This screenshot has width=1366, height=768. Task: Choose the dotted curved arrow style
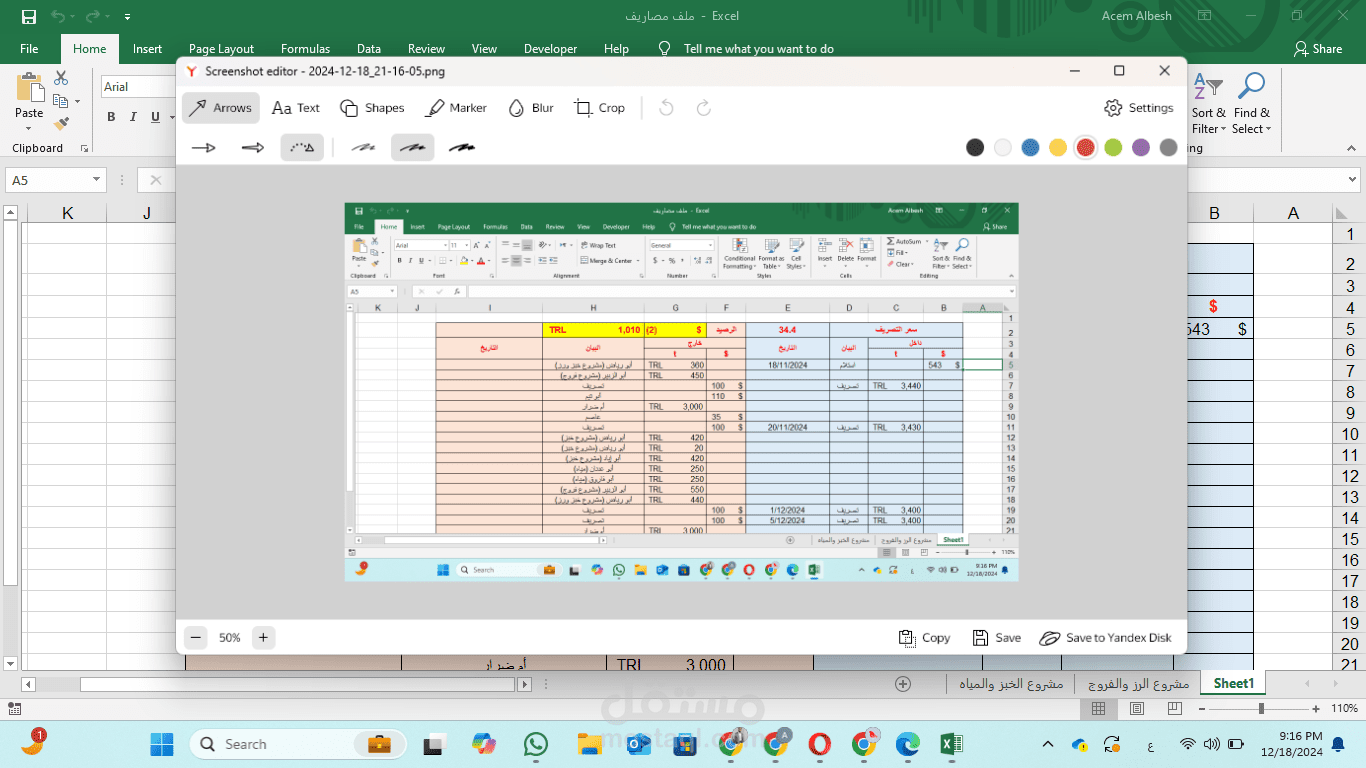pyautogui.click(x=302, y=148)
